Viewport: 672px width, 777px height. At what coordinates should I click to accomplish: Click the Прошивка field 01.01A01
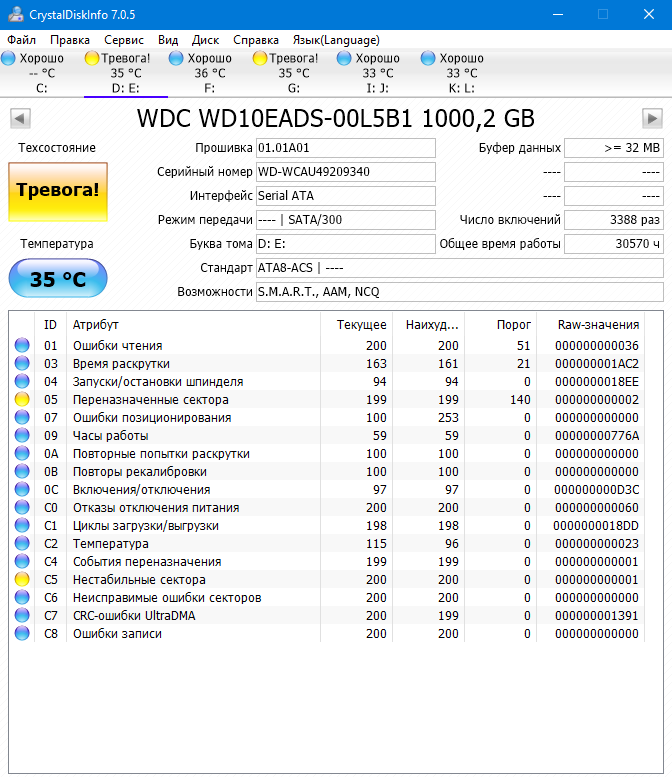[x=346, y=148]
